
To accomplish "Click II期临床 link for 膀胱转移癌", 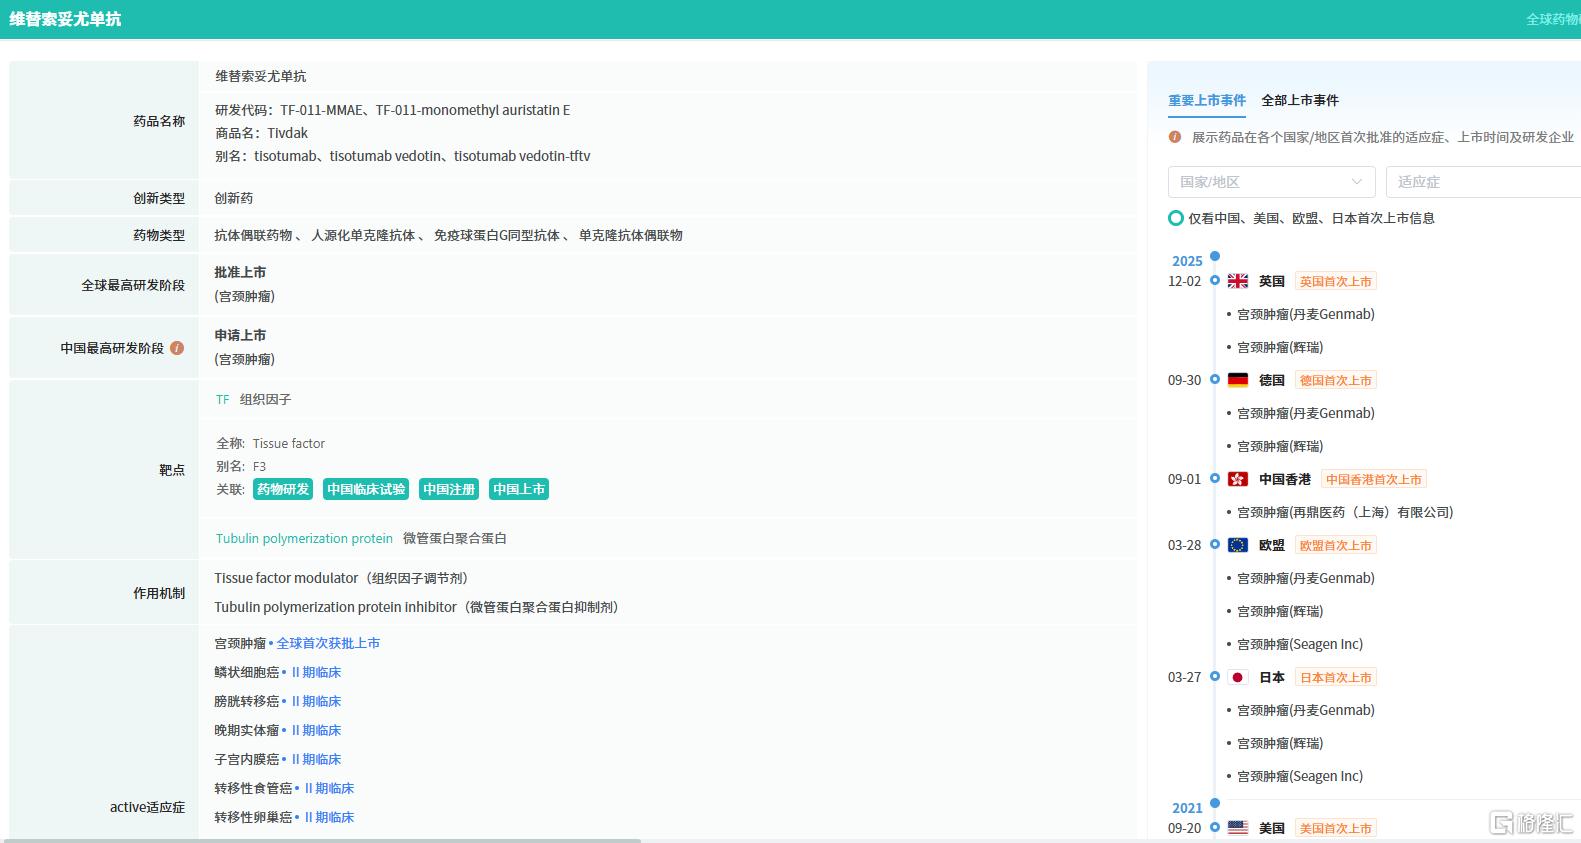I will coord(316,701).
